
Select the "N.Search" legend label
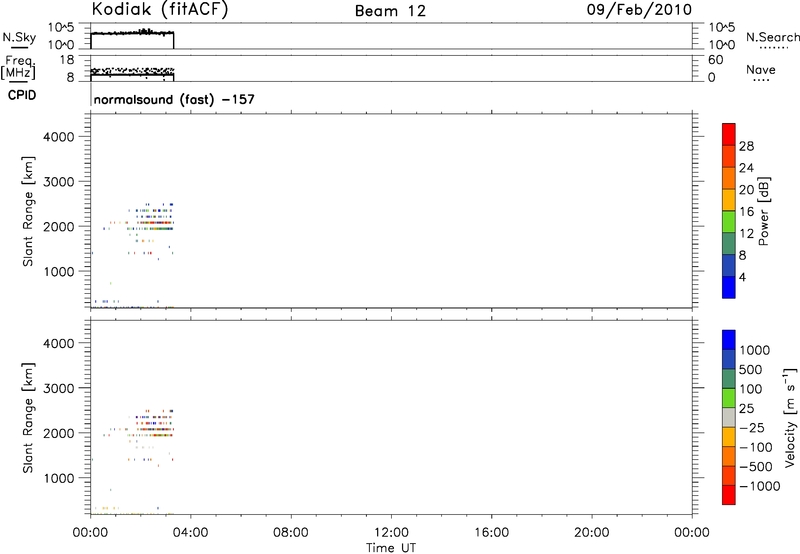point(773,37)
